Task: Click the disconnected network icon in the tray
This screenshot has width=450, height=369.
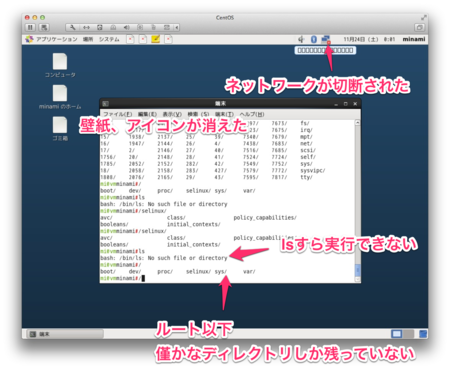Action: pyautogui.click(x=326, y=39)
